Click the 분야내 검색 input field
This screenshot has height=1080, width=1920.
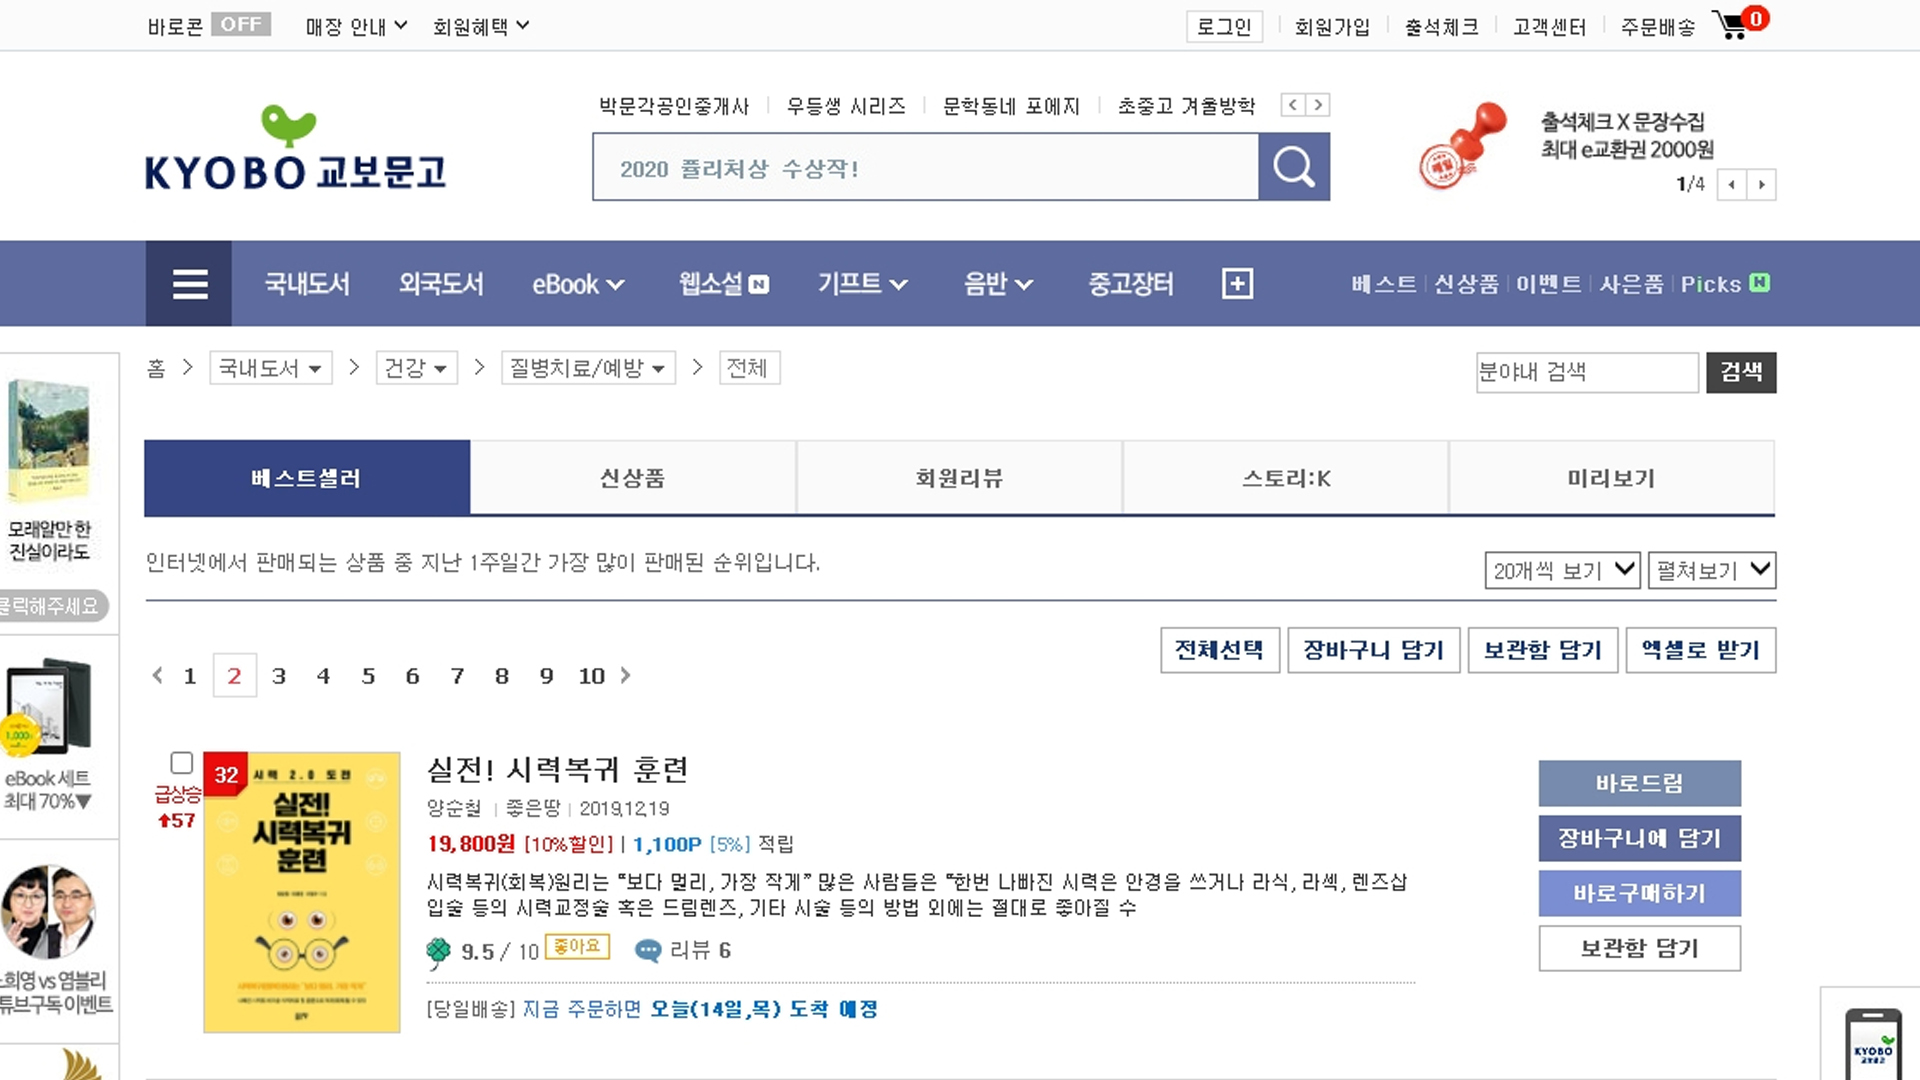(1586, 372)
